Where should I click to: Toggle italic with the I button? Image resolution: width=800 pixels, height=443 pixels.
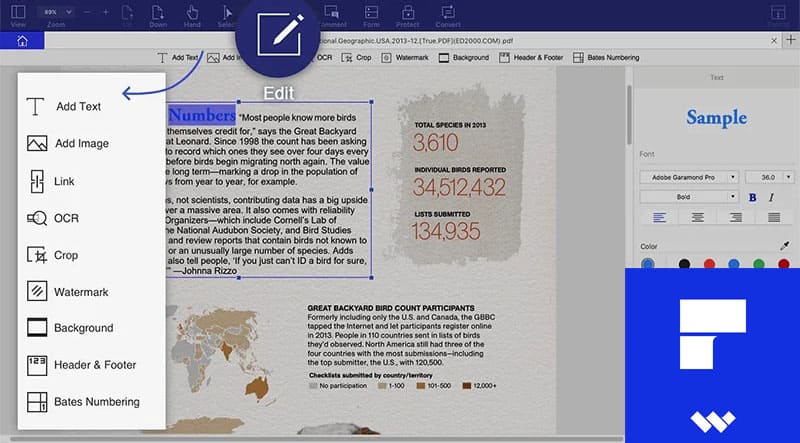(771, 197)
